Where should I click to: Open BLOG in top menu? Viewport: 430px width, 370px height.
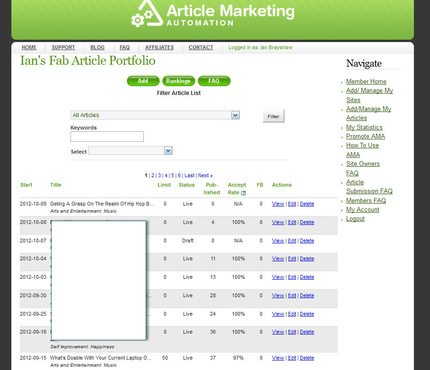coord(97,47)
